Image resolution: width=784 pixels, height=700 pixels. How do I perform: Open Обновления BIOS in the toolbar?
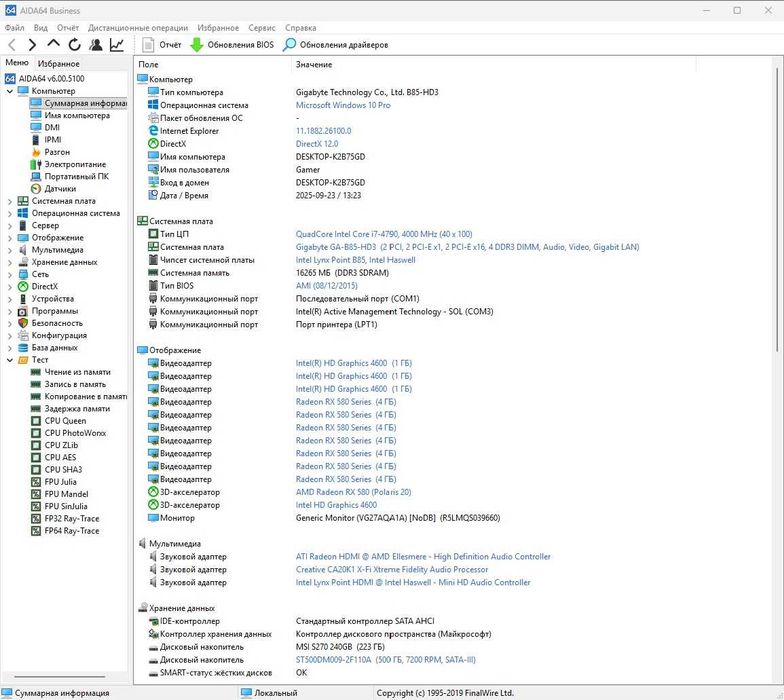[232, 45]
